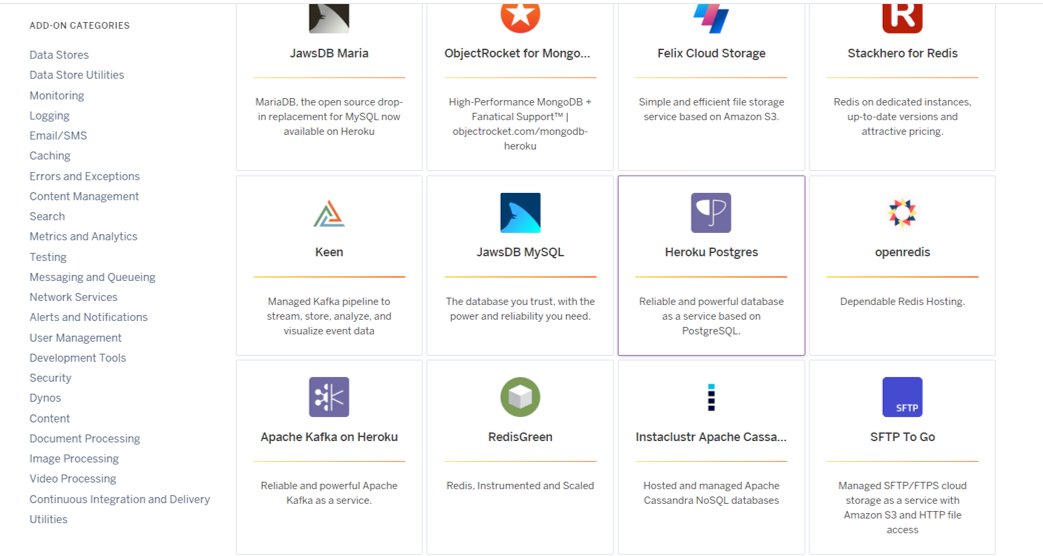The width and height of the screenshot is (1043, 556).
Task: Open the Utilities category
Action: click(48, 519)
